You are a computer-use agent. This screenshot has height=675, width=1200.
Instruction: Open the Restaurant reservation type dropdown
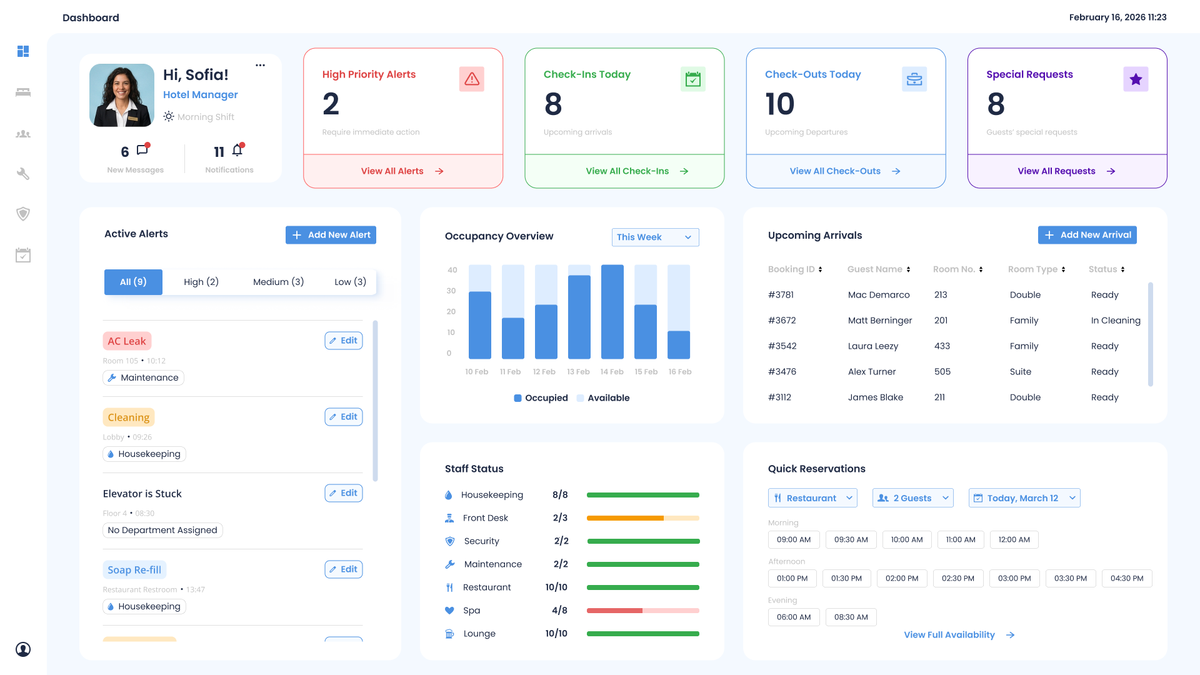click(813, 498)
